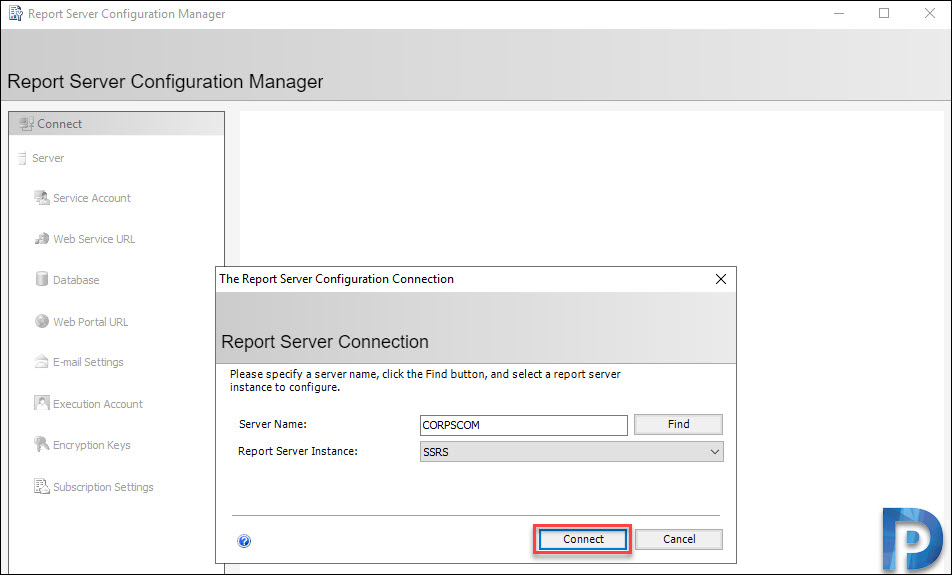Click the Database cylinder icon

click(41, 279)
